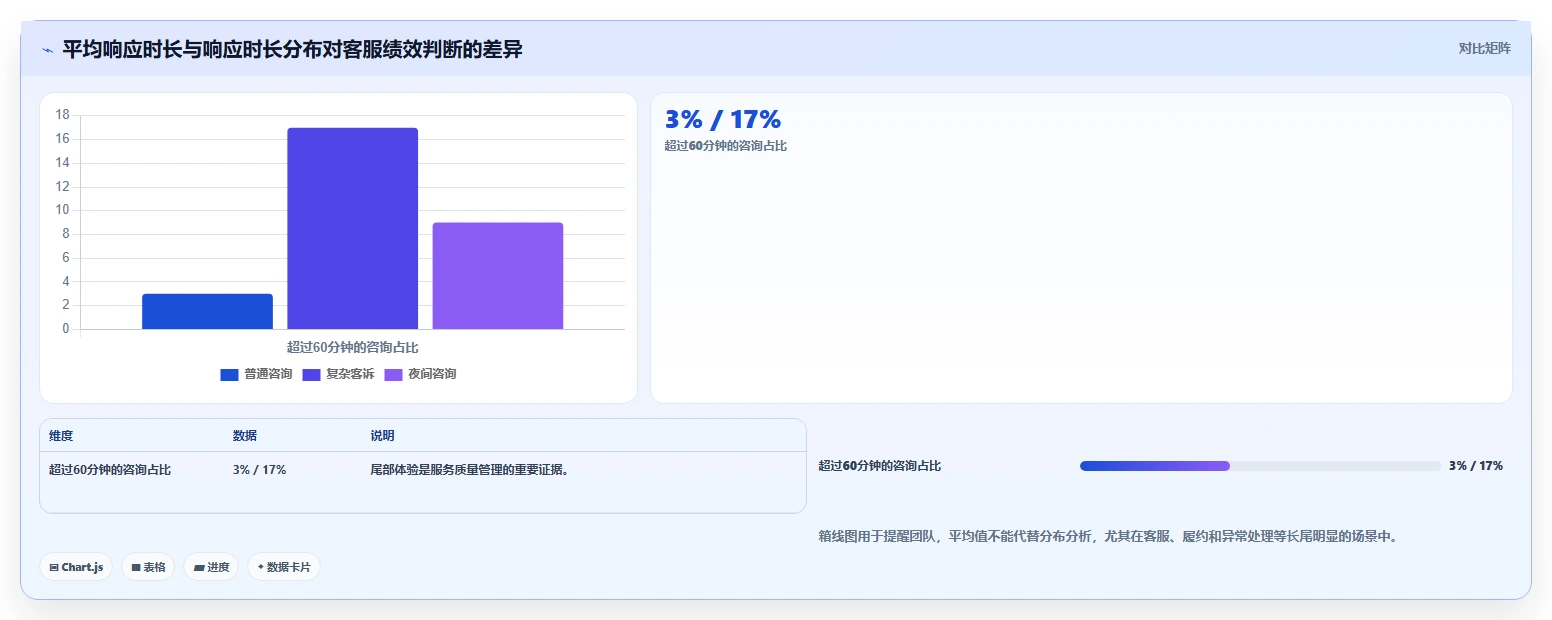Click the 说明 table column header
The height and width of the screenshot is (620, 1552).
coord(382,436)
